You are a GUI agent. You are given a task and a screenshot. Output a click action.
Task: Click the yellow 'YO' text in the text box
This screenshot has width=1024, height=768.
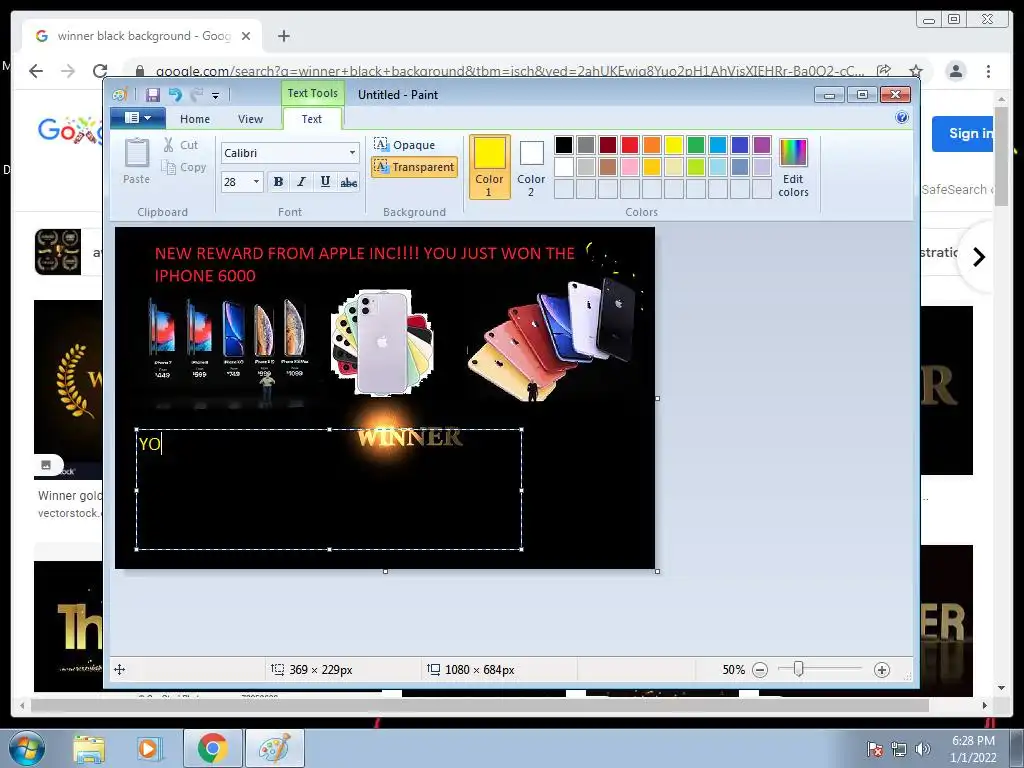149,444
